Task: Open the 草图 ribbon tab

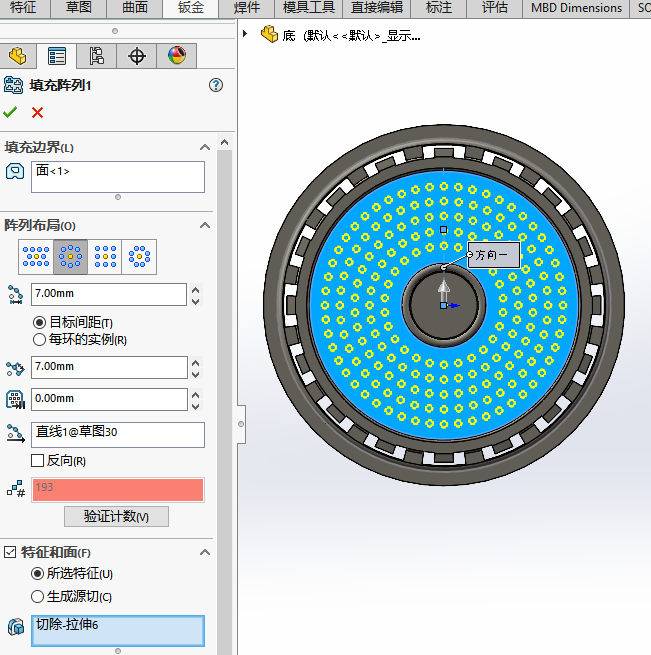Action: 79,8
